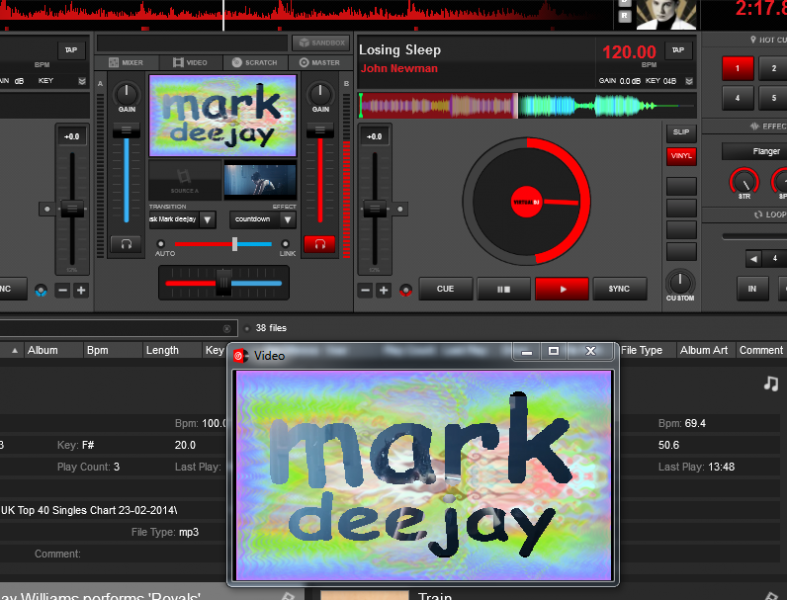Open the countdown video effect dropdown
This screenshot has width=787, height=600.
point(288,219)
